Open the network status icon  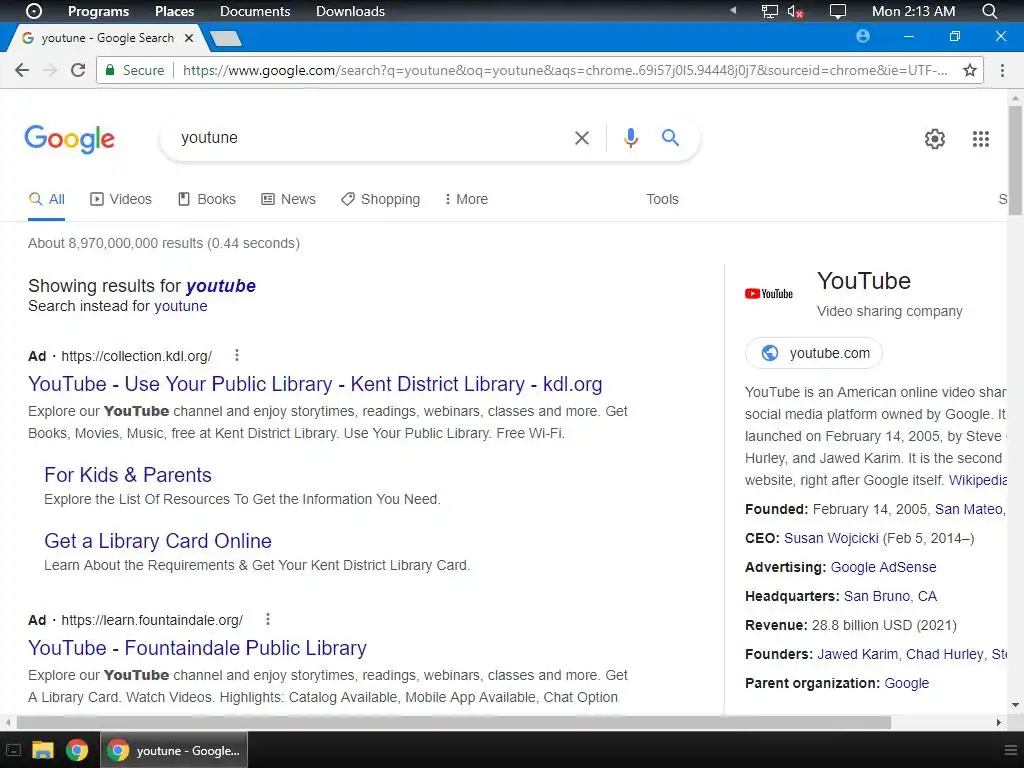(x=770, y=11)
